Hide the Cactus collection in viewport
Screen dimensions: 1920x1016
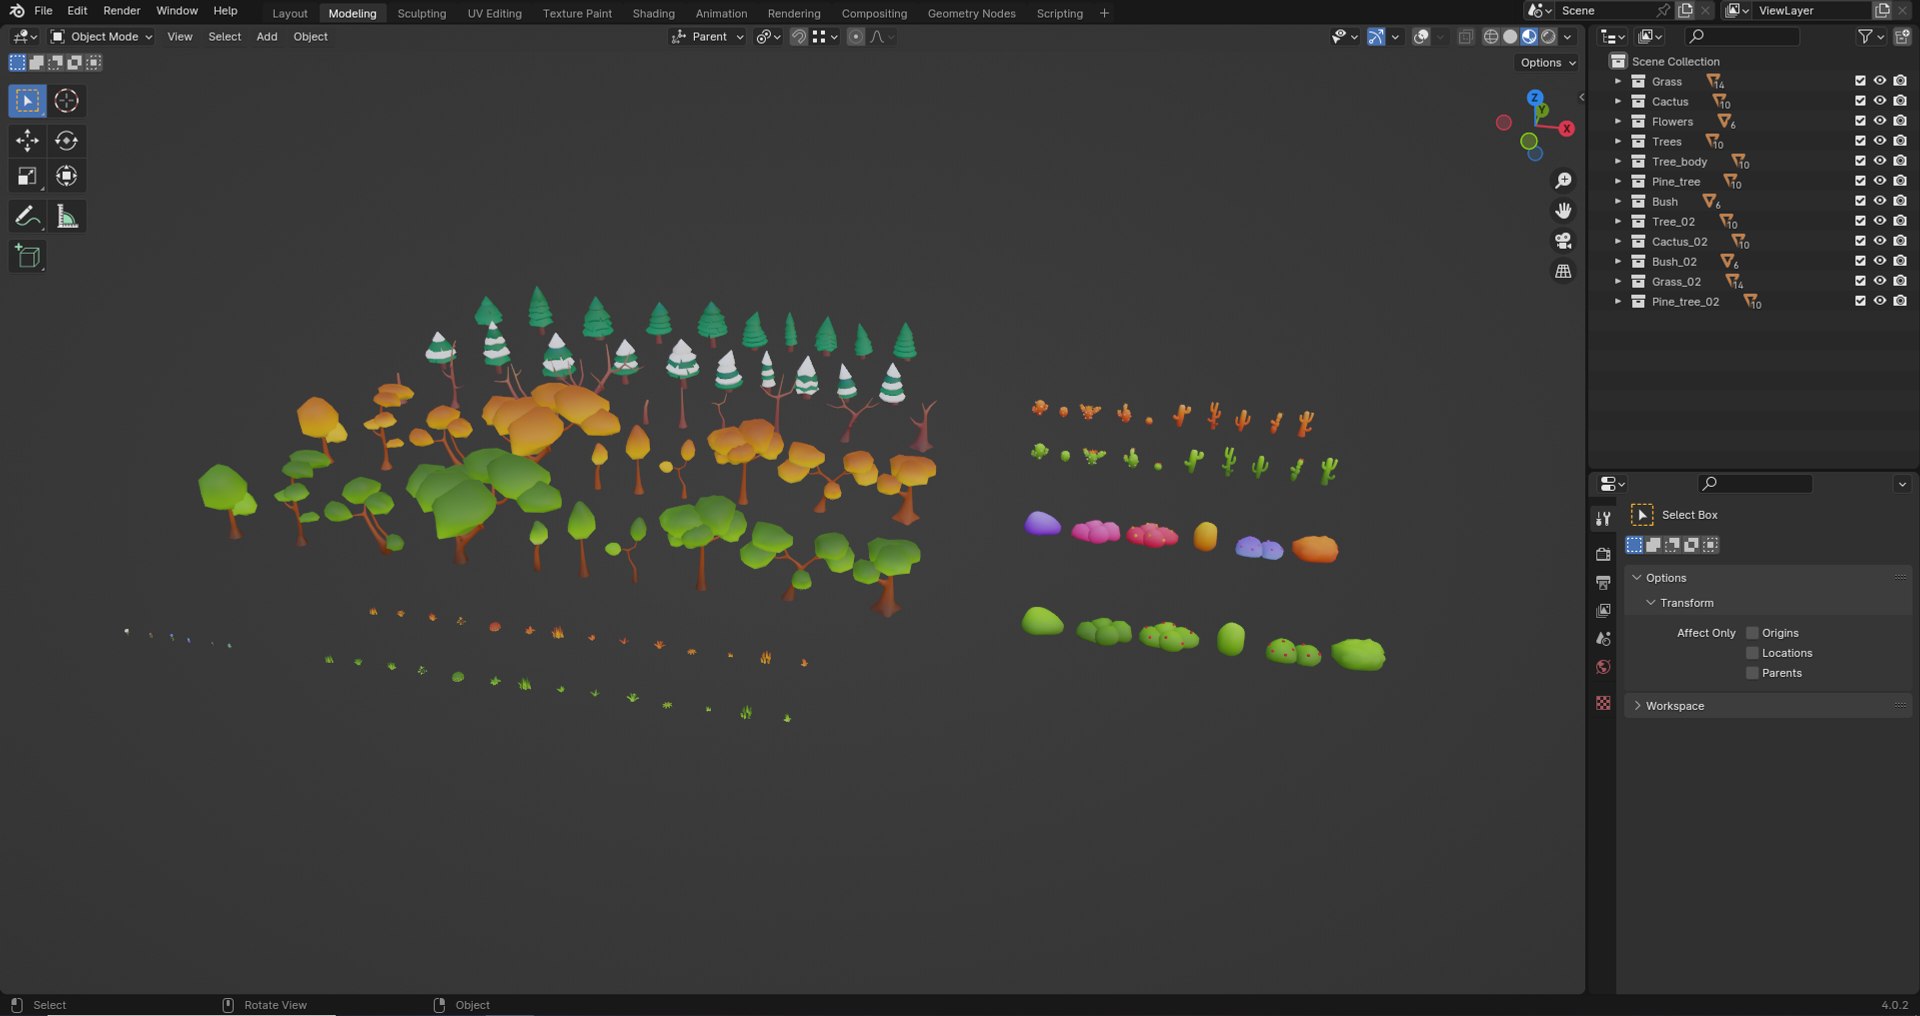coord(1880,101)
